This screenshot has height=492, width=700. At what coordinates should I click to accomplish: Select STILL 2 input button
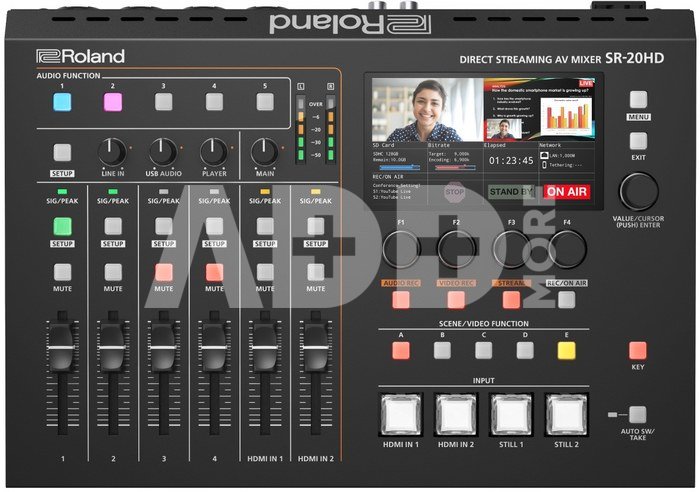(x=567, y=414)
